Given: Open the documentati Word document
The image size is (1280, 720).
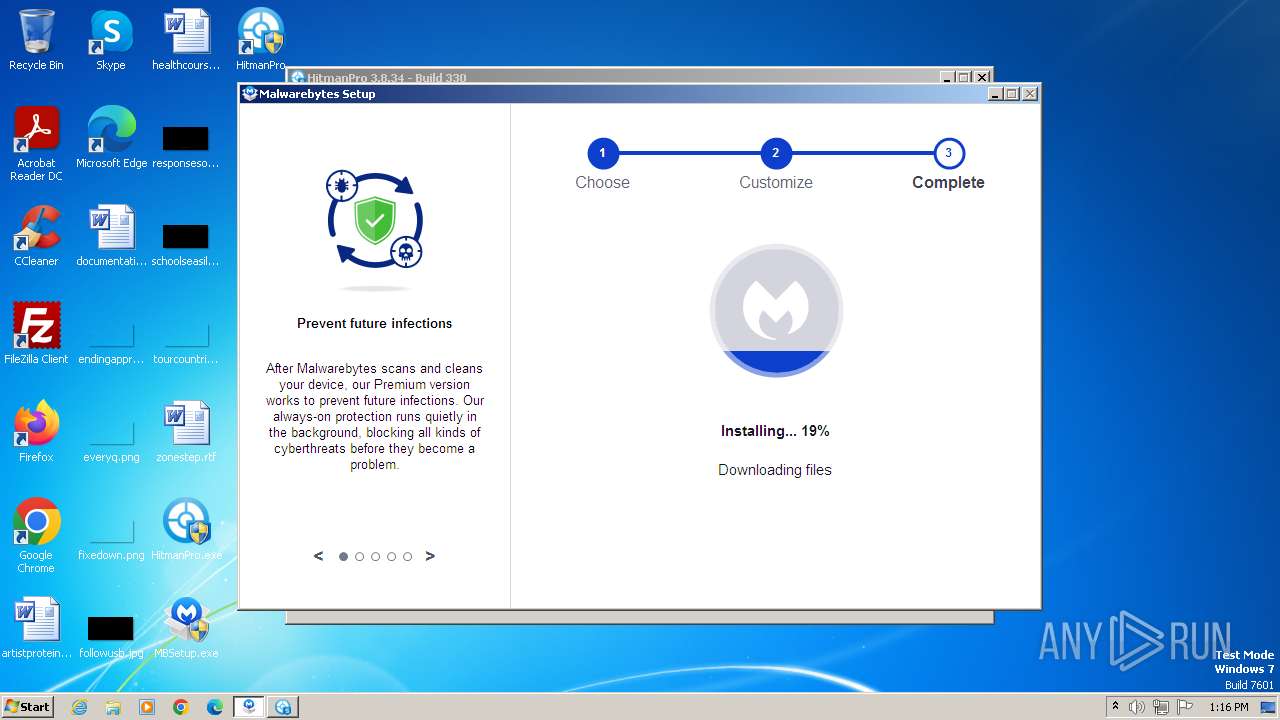Looking at the screenshot, I should pos(111,236).
